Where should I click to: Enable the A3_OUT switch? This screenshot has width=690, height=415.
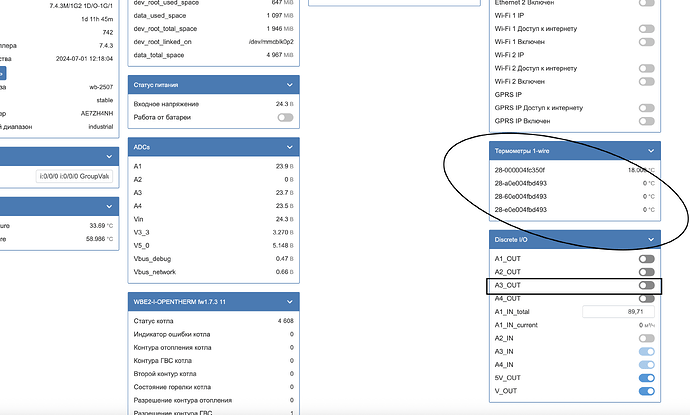click(646, 285)
